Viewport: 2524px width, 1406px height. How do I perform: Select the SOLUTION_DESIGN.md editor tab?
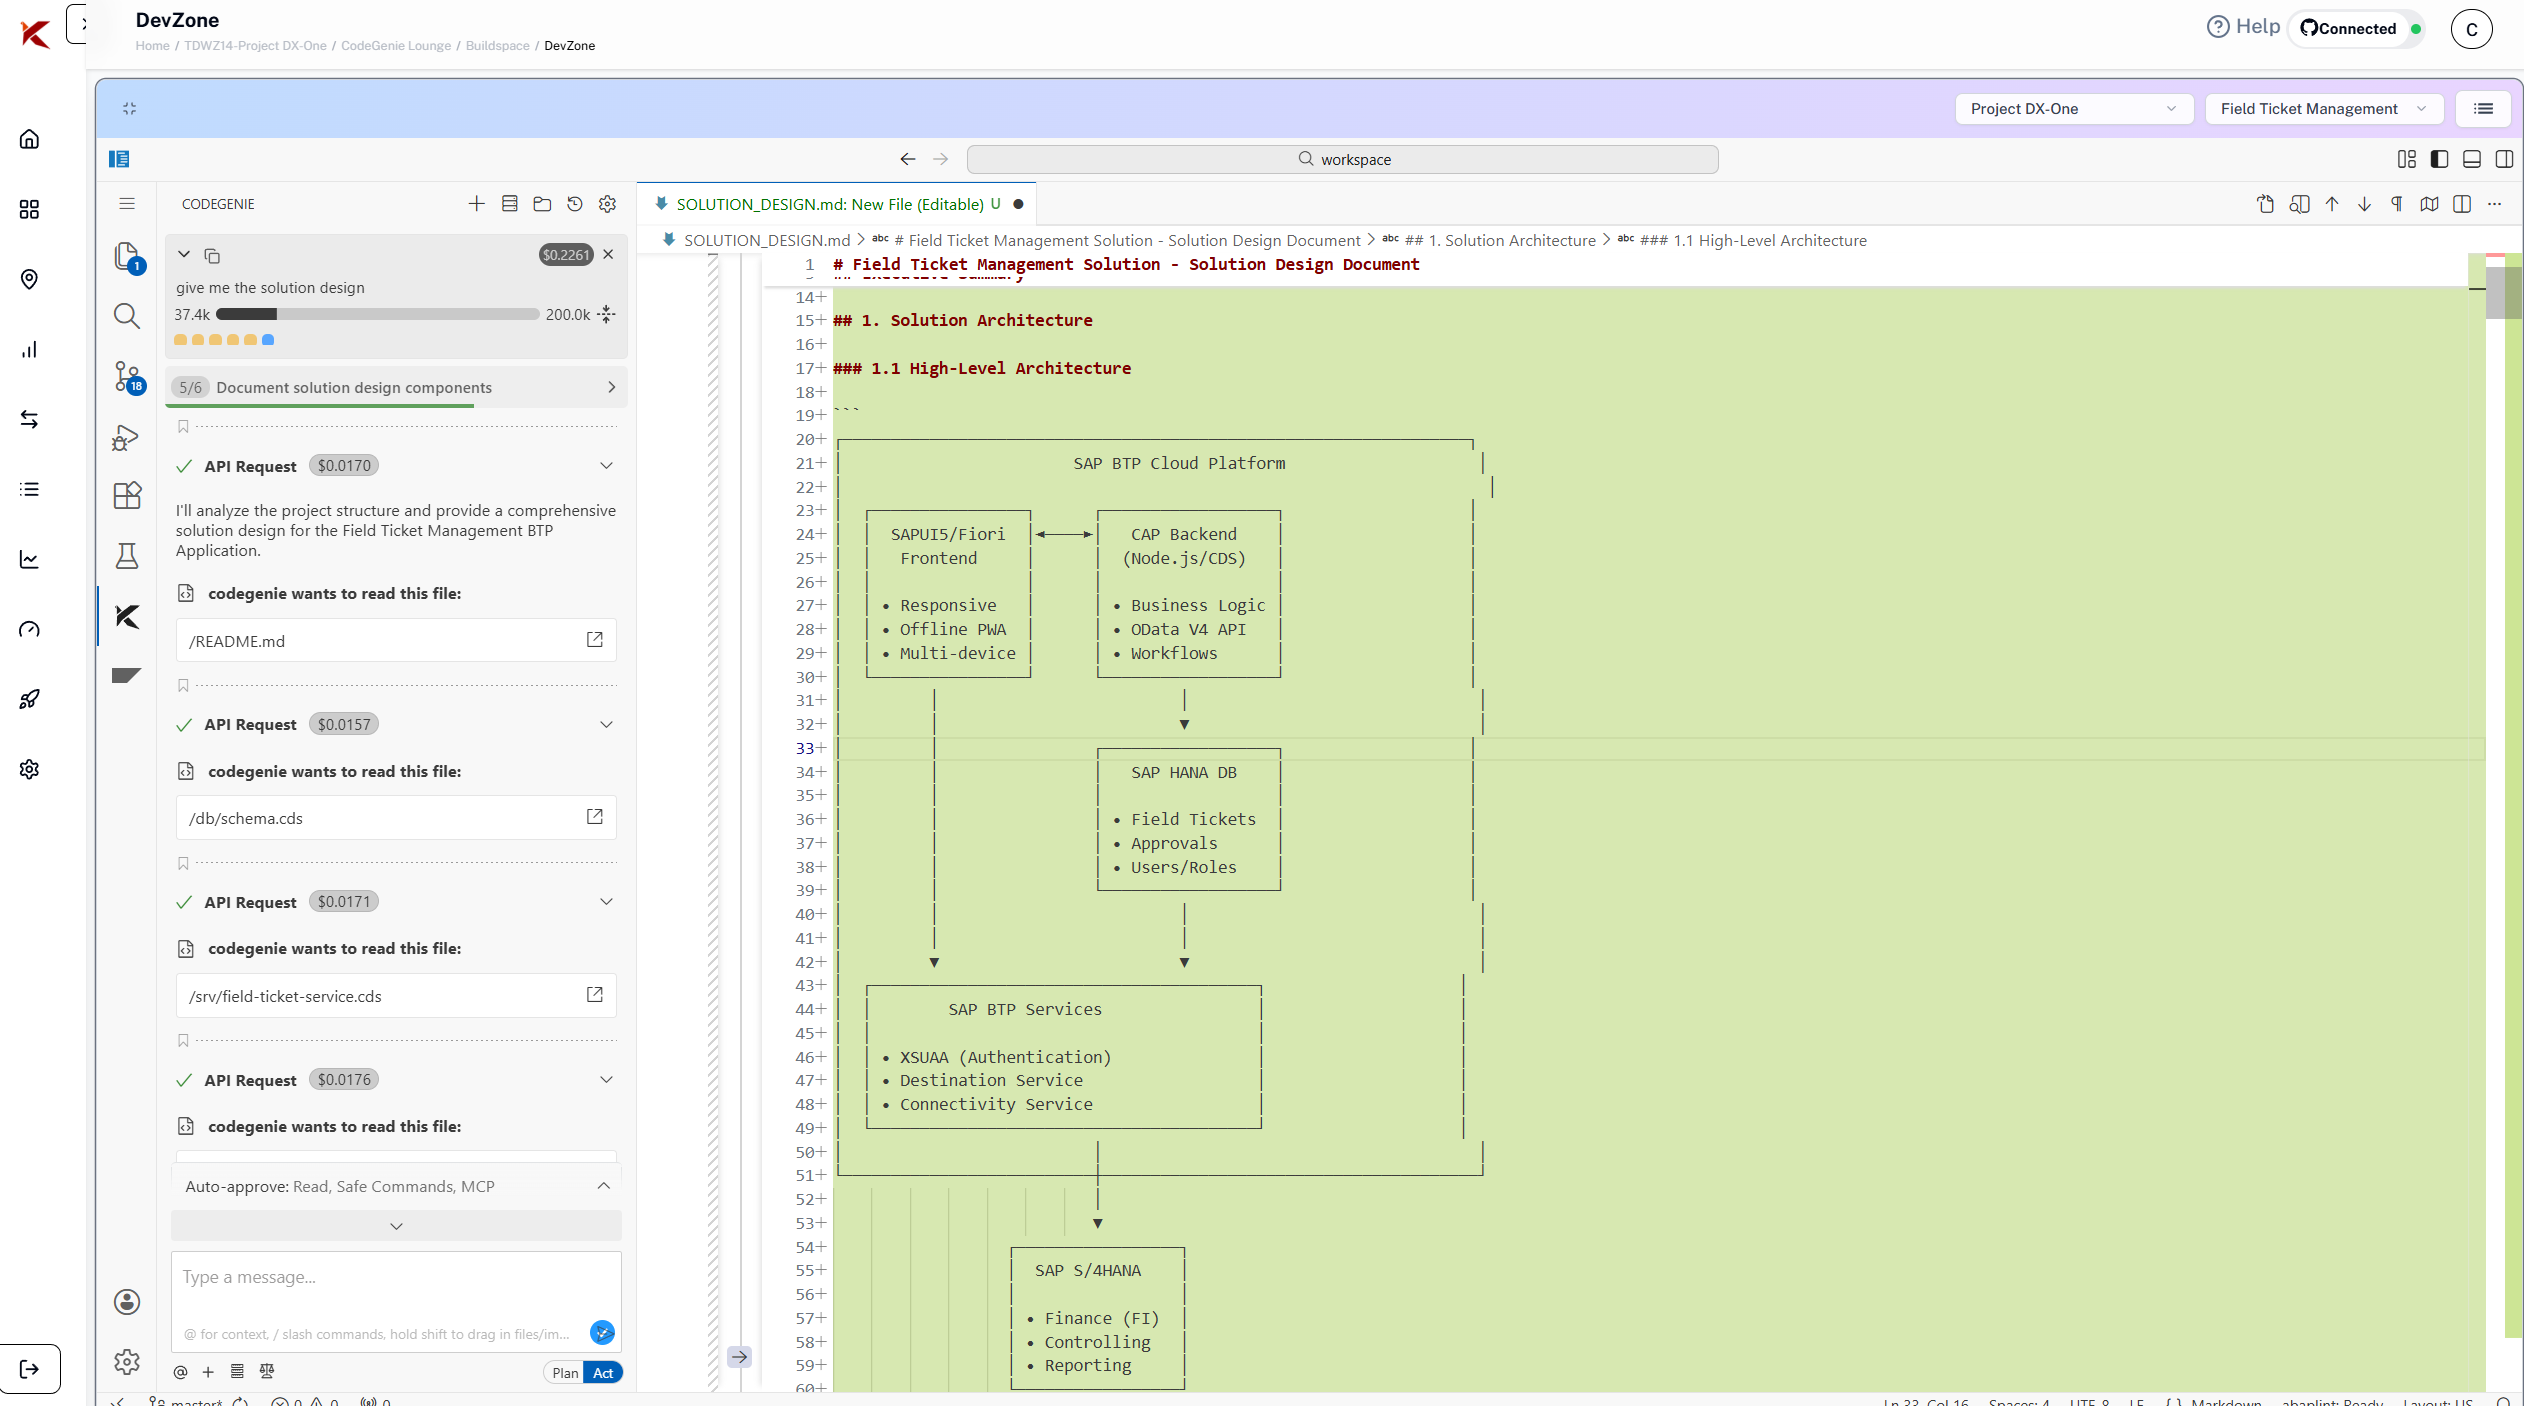(x=830, y=204)
